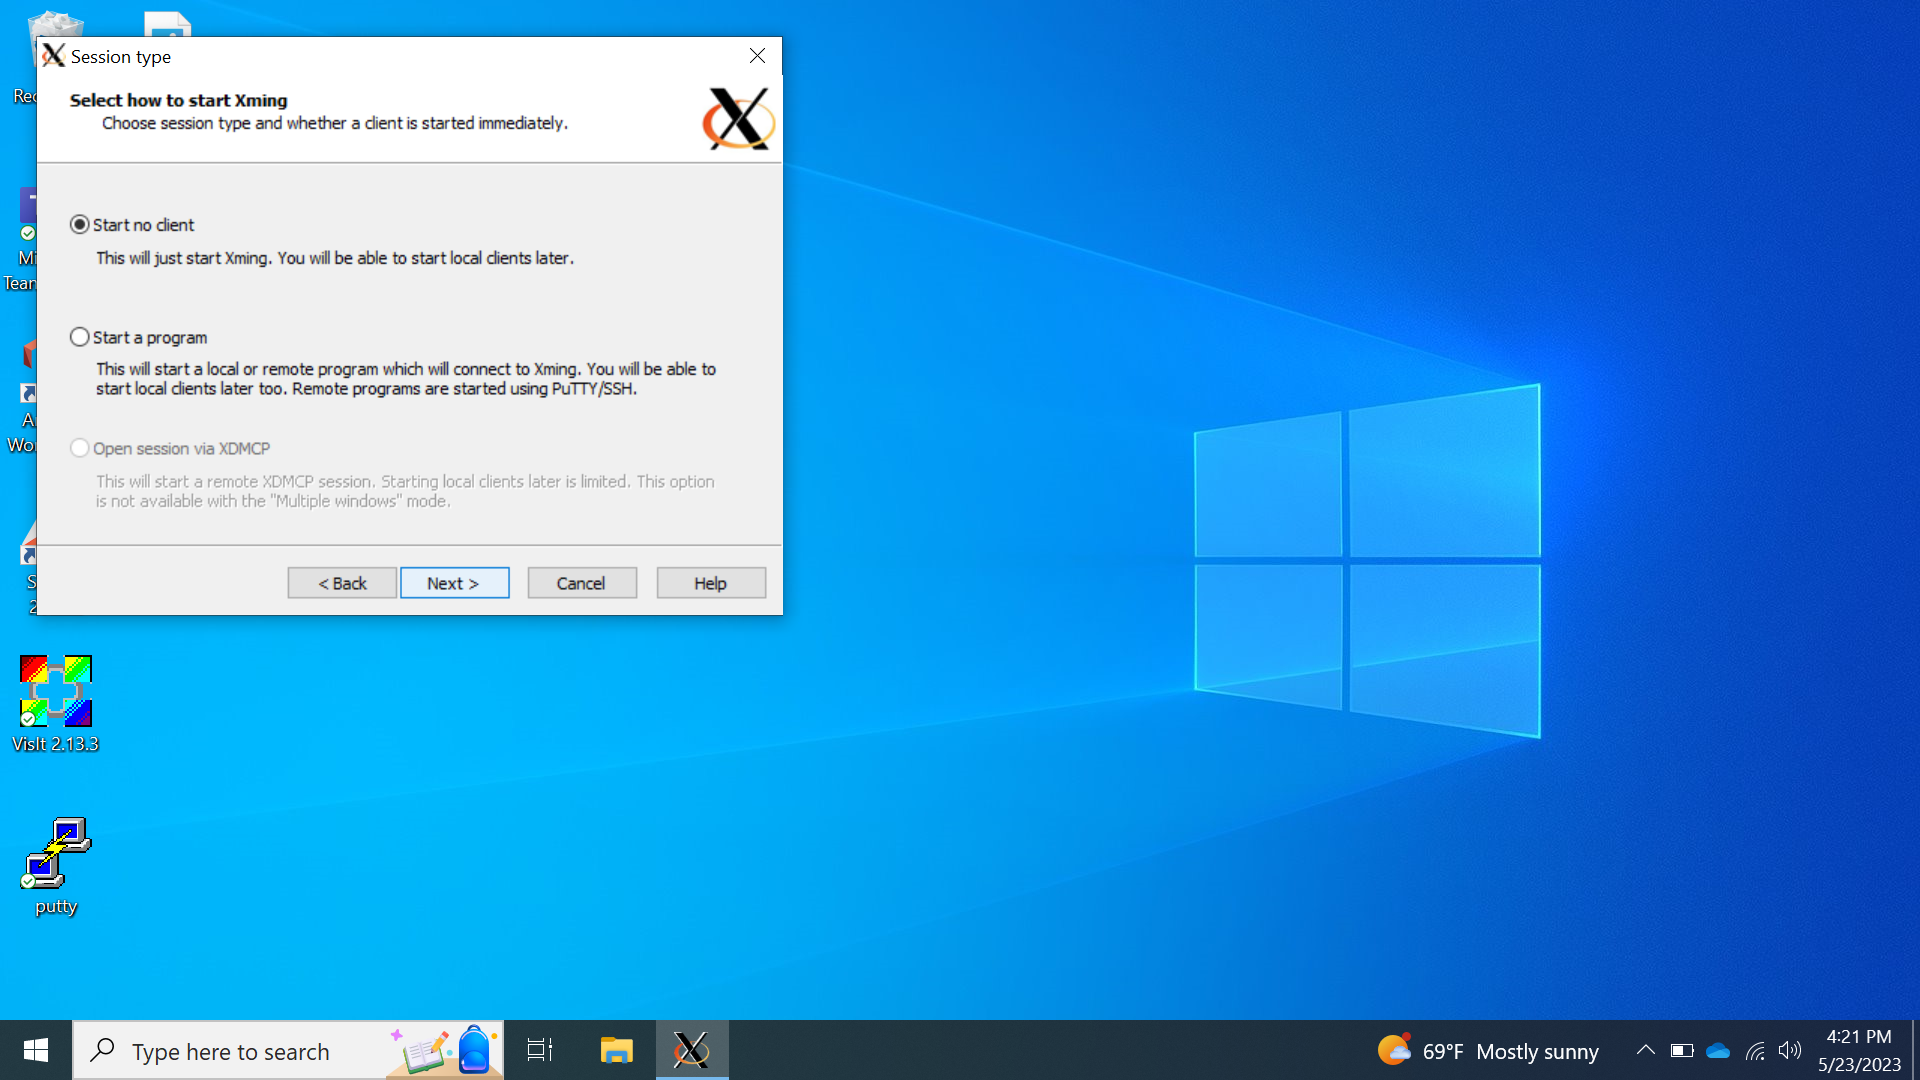Choose the Start a program option
1920x1080 pixels.
(80, 337)
